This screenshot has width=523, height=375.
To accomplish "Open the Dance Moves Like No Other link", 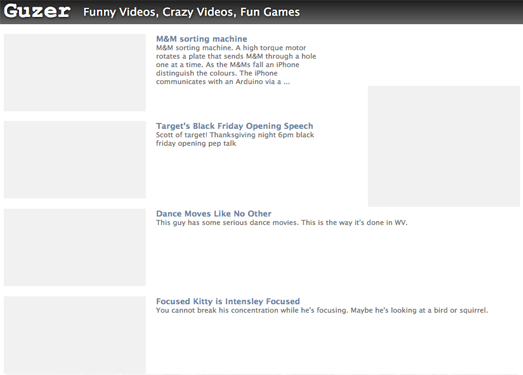I will pyautogui.click(x=213, y=214).
